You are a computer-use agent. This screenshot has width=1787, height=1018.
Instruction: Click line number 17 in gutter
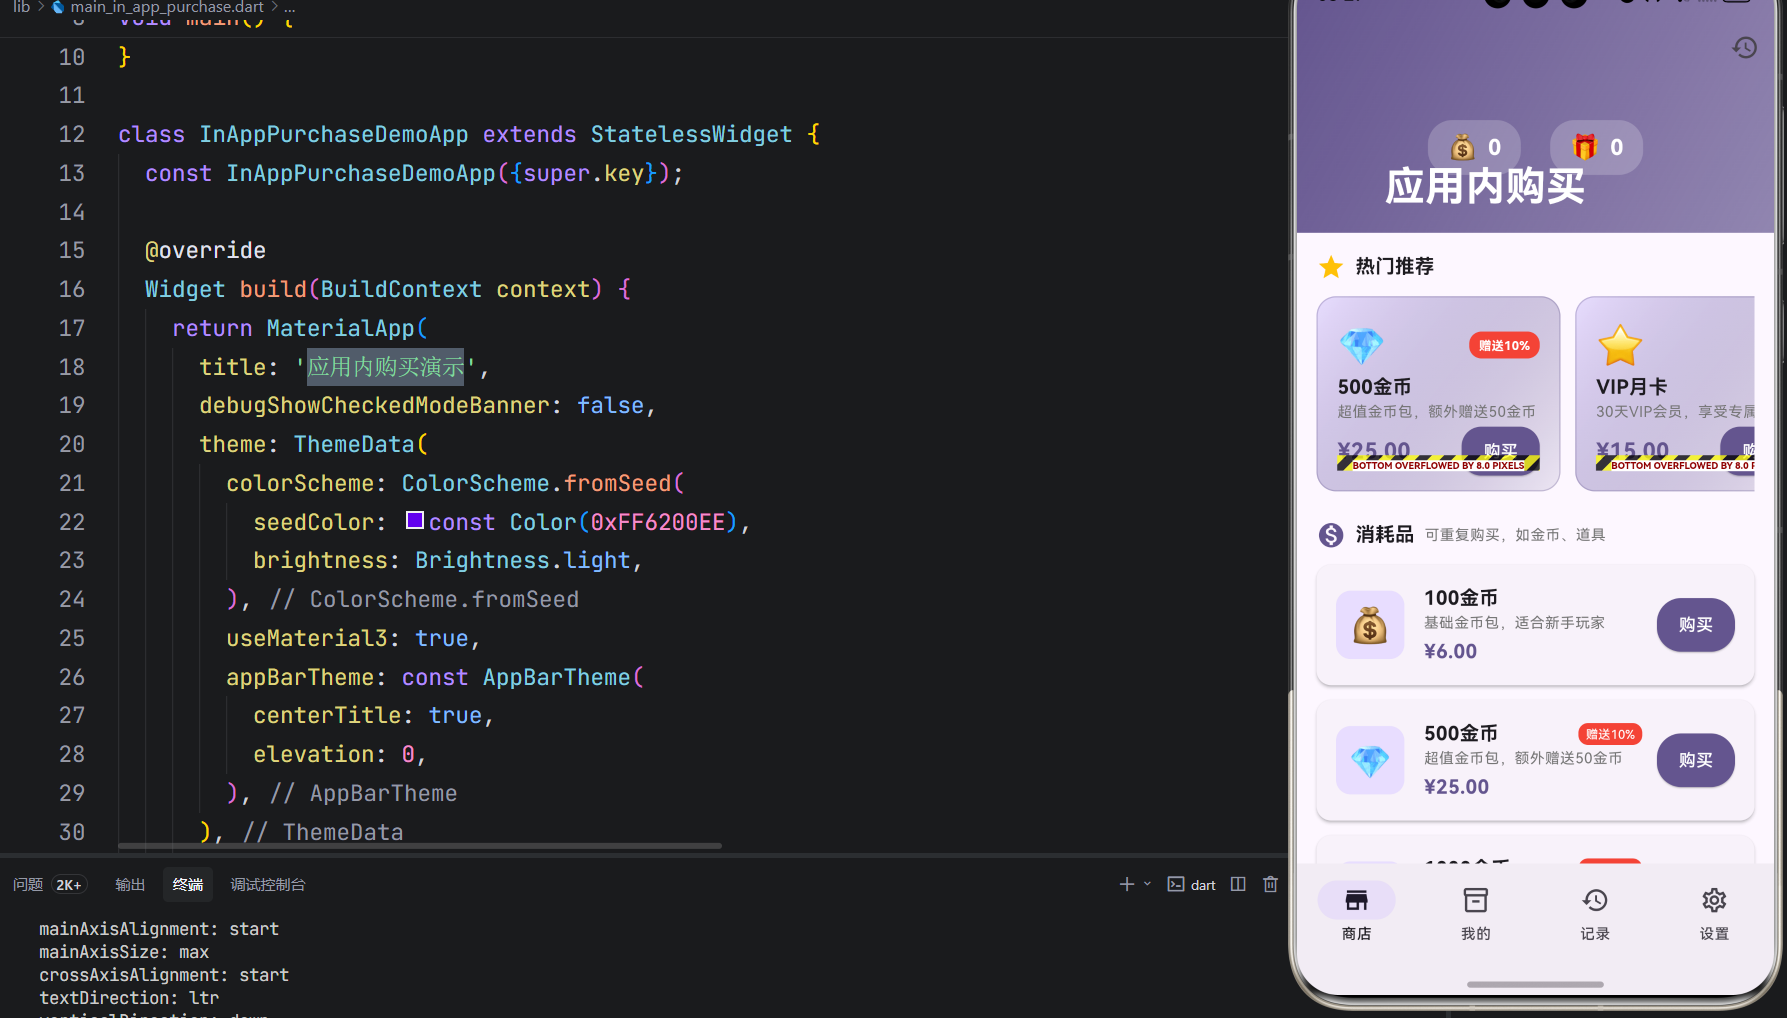pyautogui.click(x=72, y=328)
